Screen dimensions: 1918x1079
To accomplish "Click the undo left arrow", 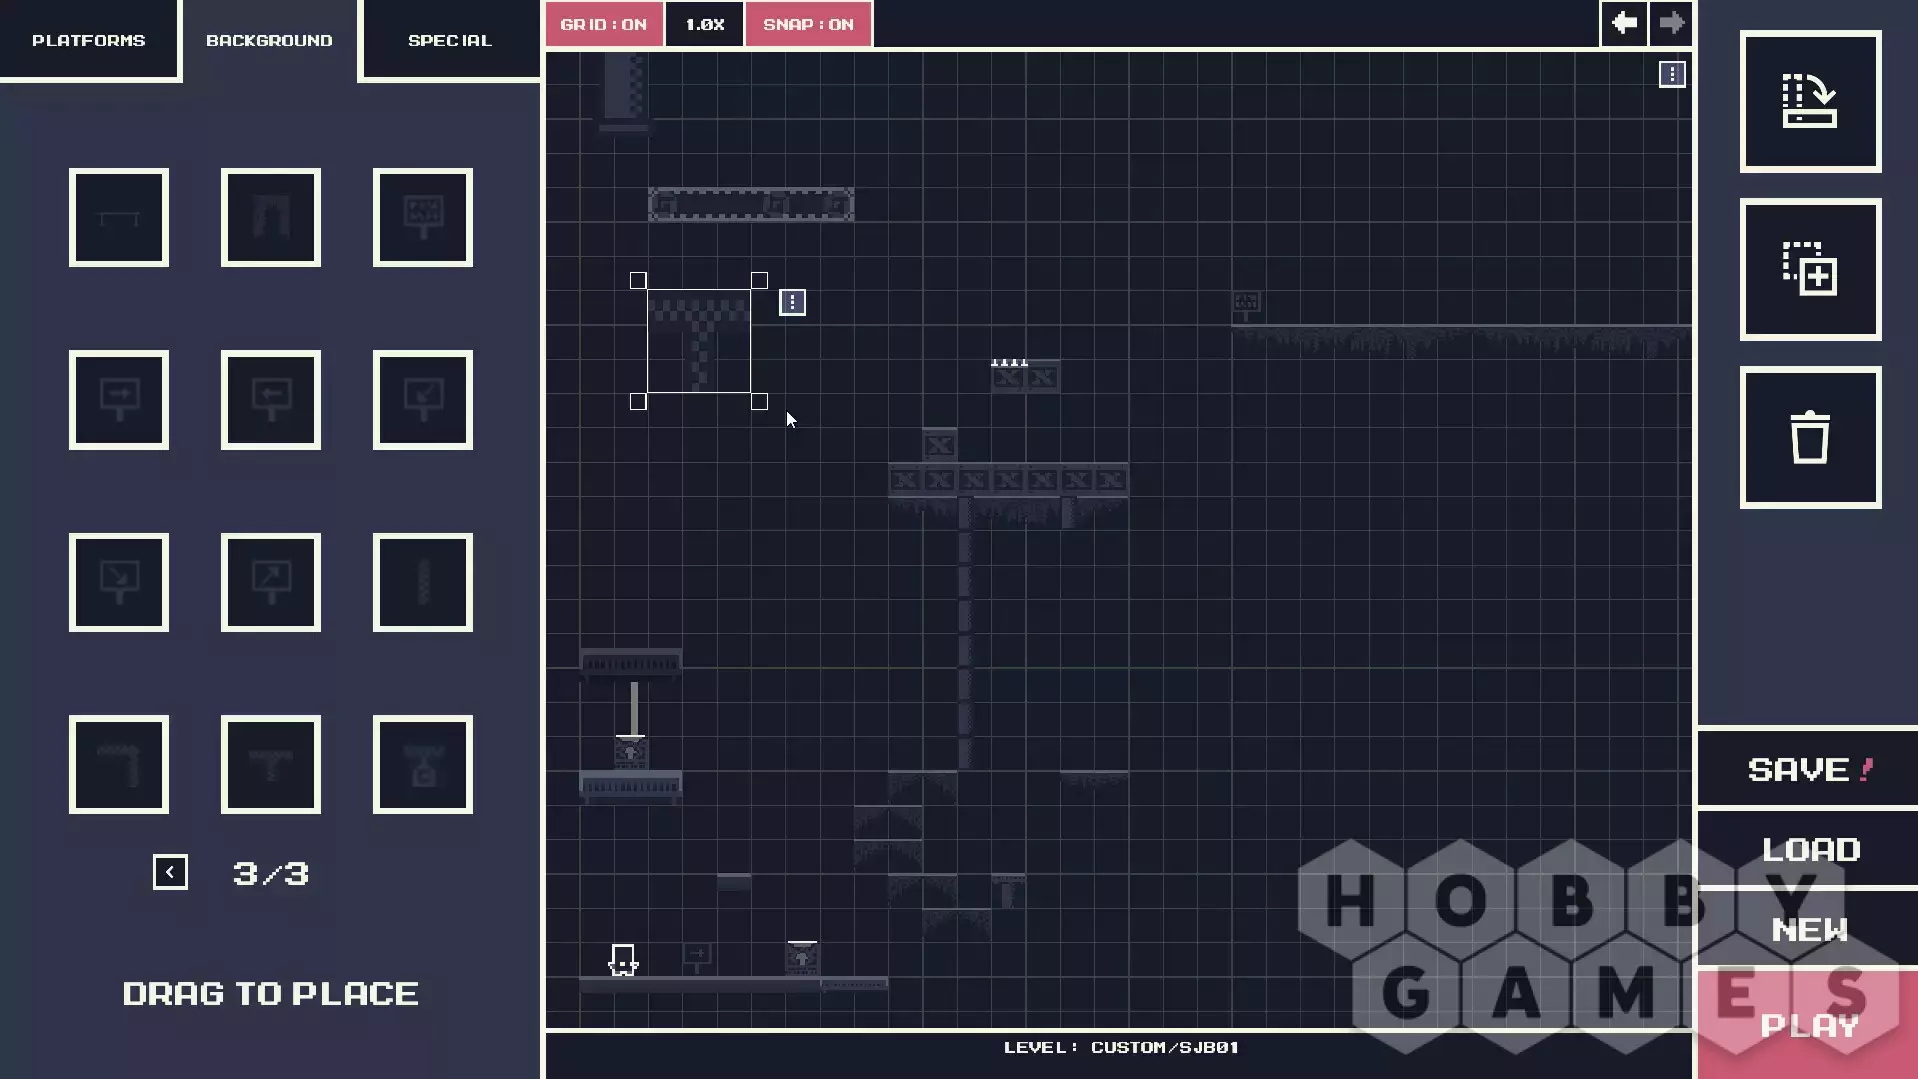I will tap(1624, 23).
